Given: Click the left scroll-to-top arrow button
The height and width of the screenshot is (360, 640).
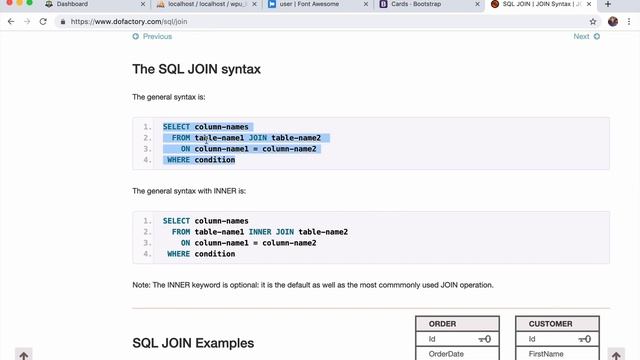Looking at the screenshot, I should pos(24,354).
